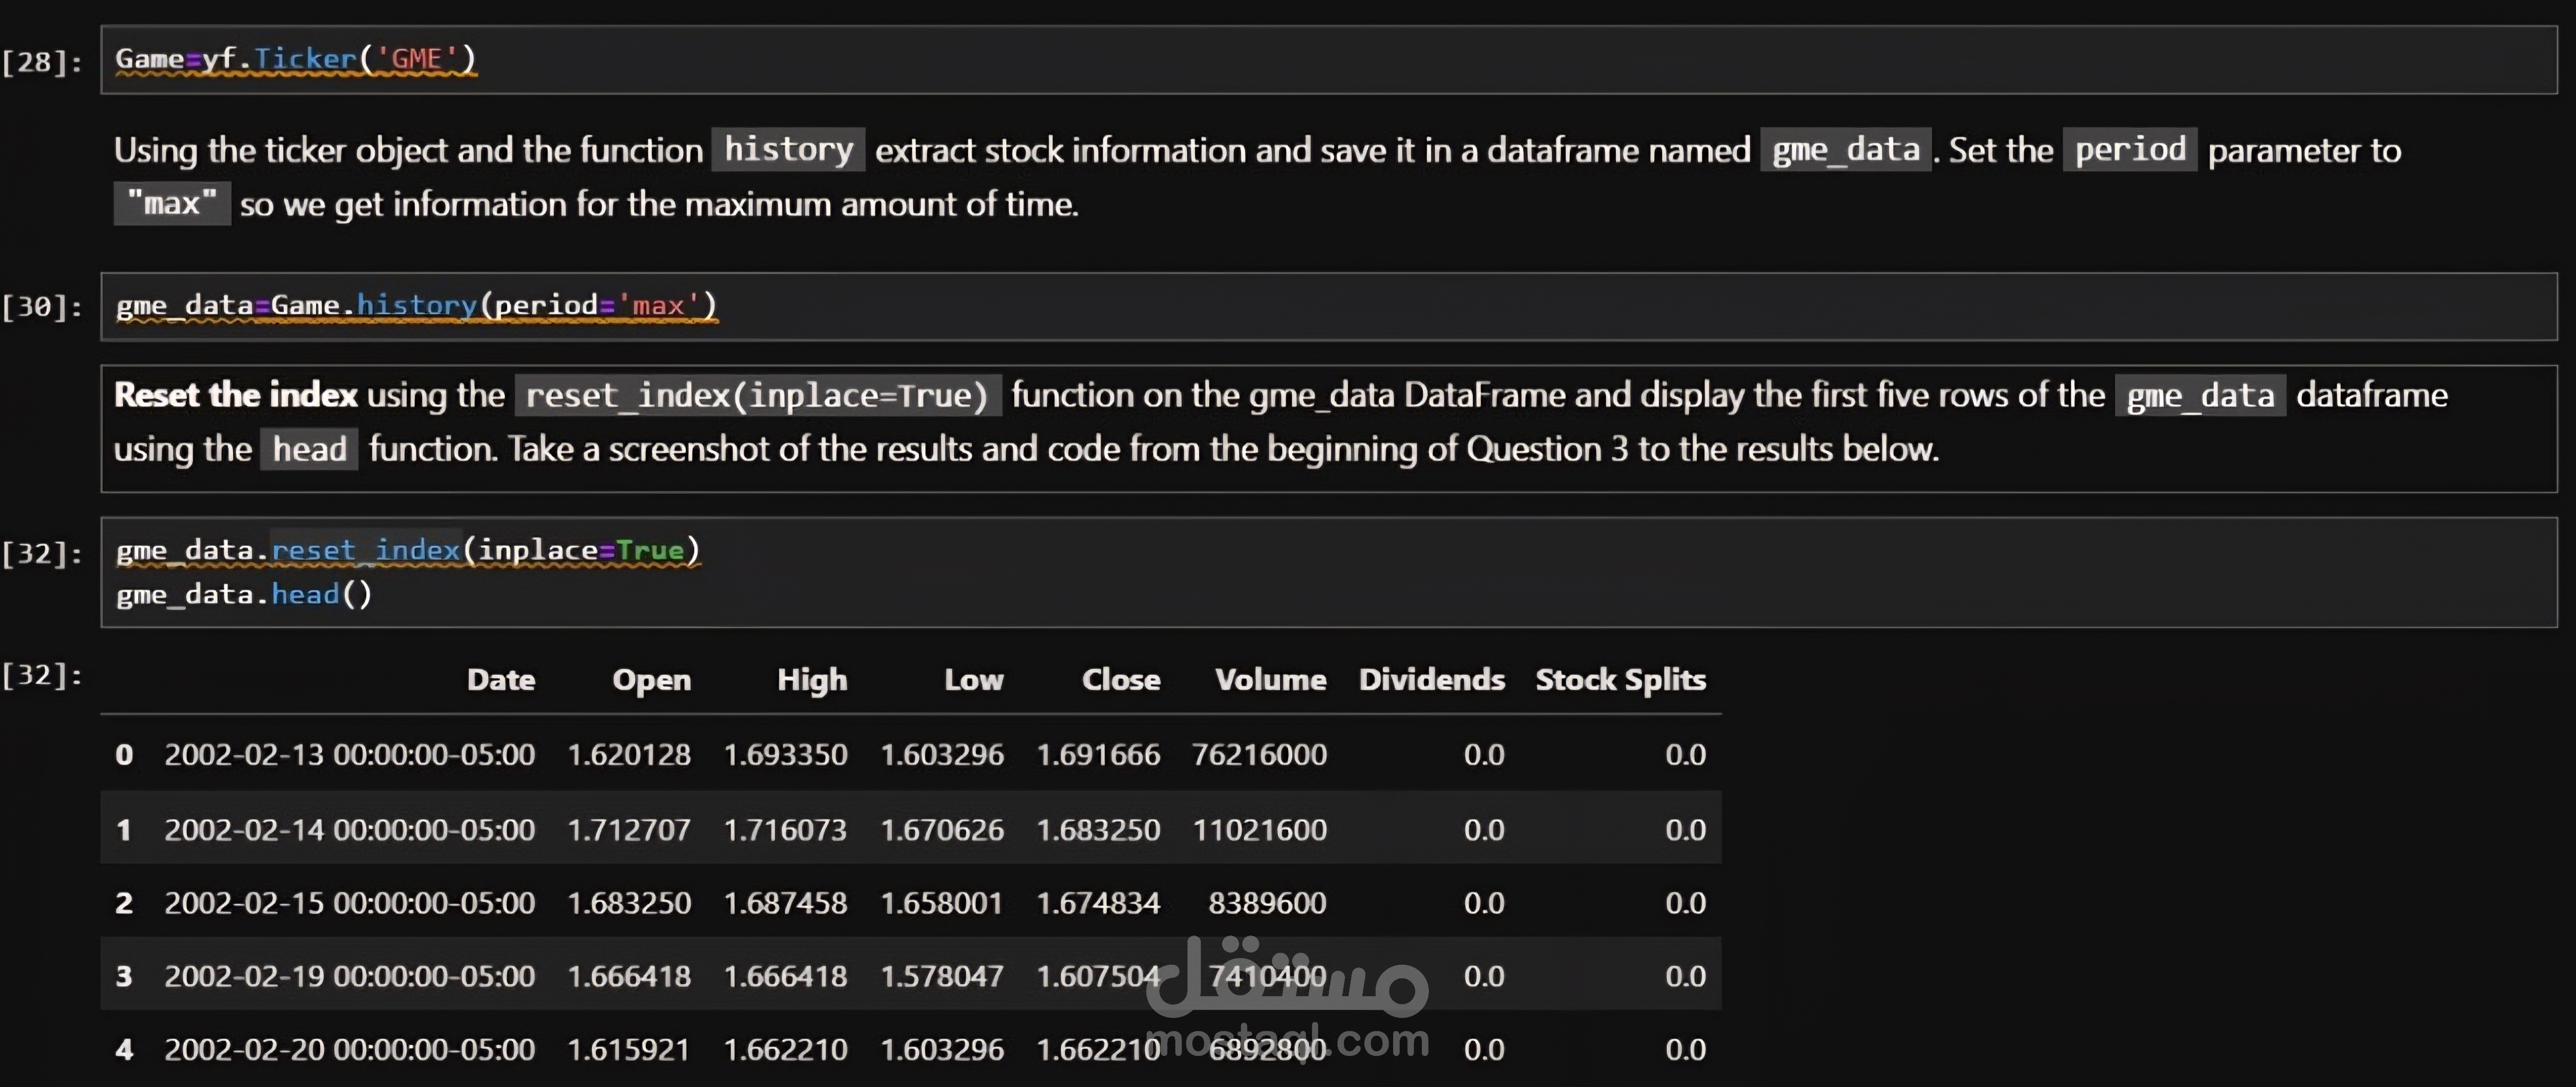Screen dimensions: 2576x1087
Task: Click the Open value 1.620128
Action: click(x=629, y=755)
